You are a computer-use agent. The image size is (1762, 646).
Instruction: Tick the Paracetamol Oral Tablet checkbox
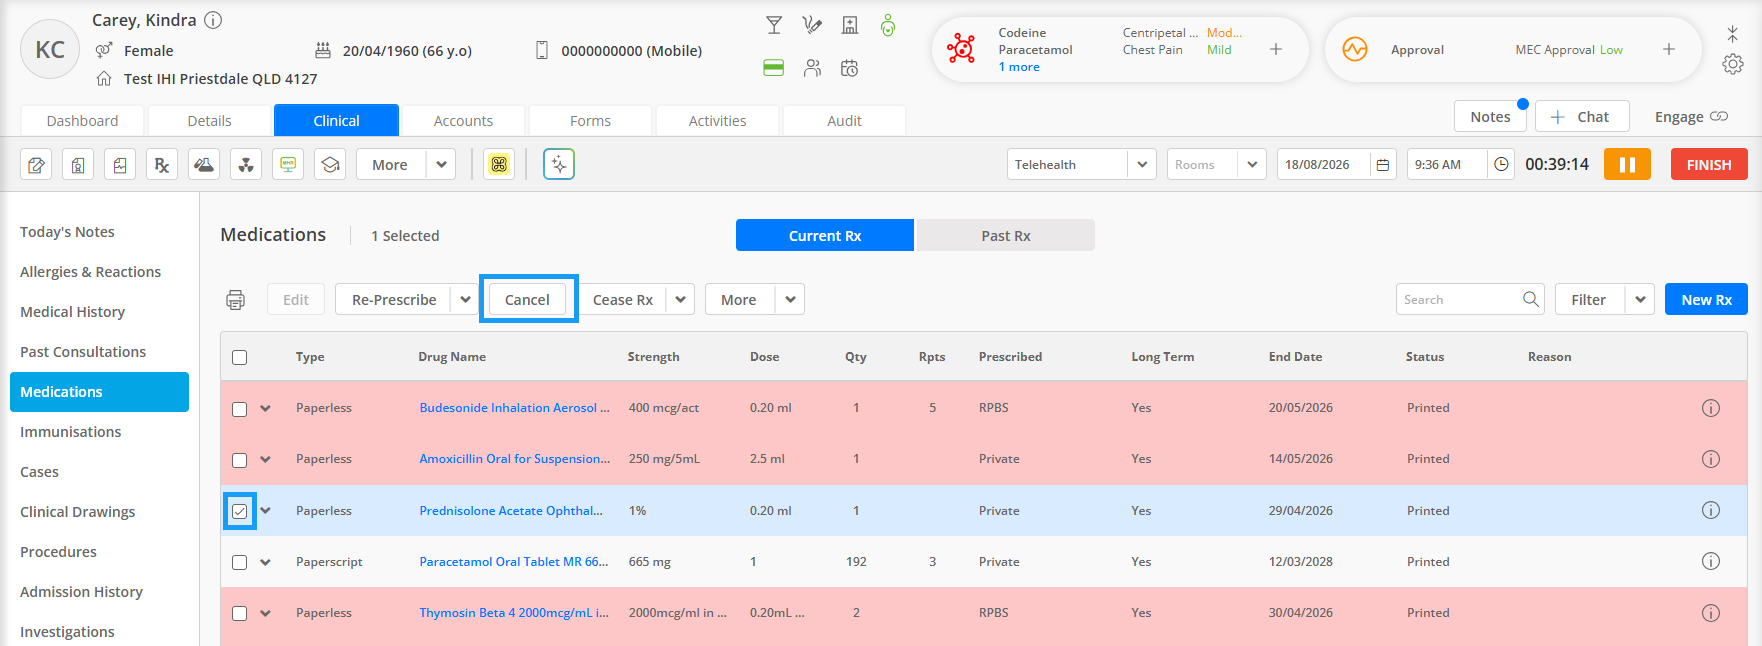click(240, 563)
